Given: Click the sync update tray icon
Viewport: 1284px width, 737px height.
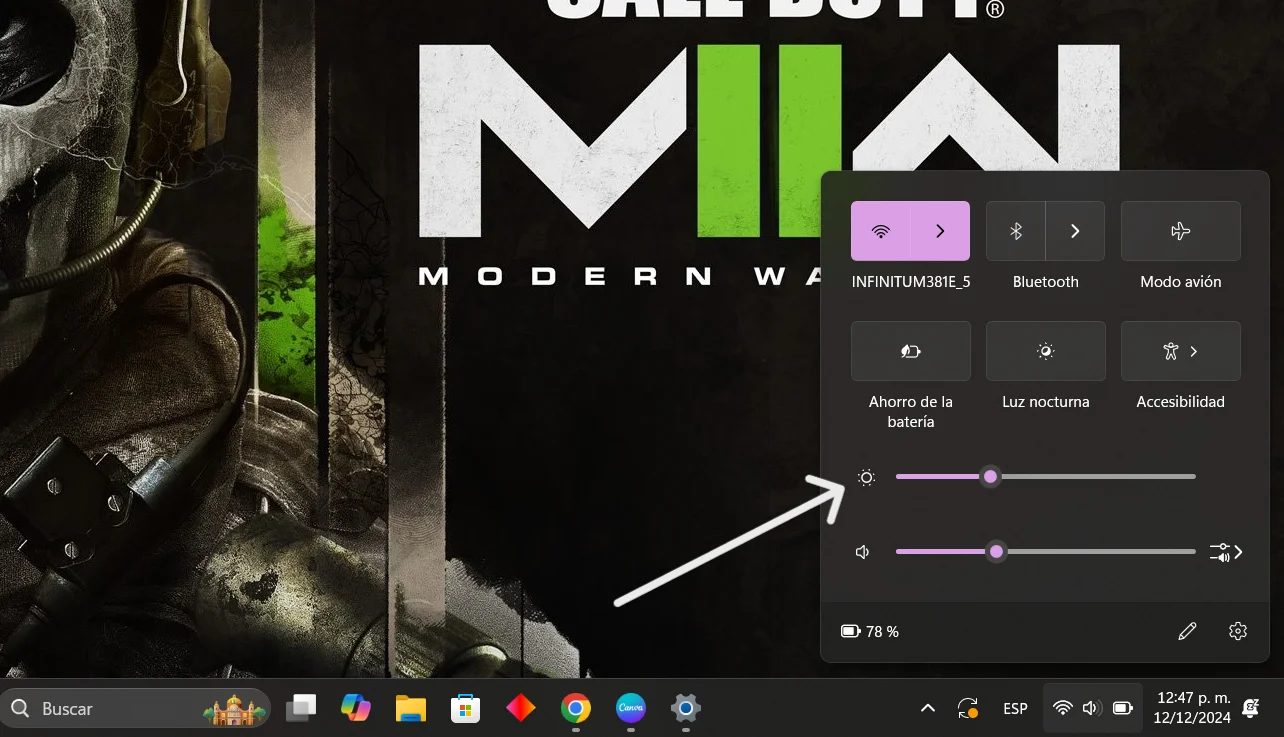Looking at the screenshot, I should point(967,709).
